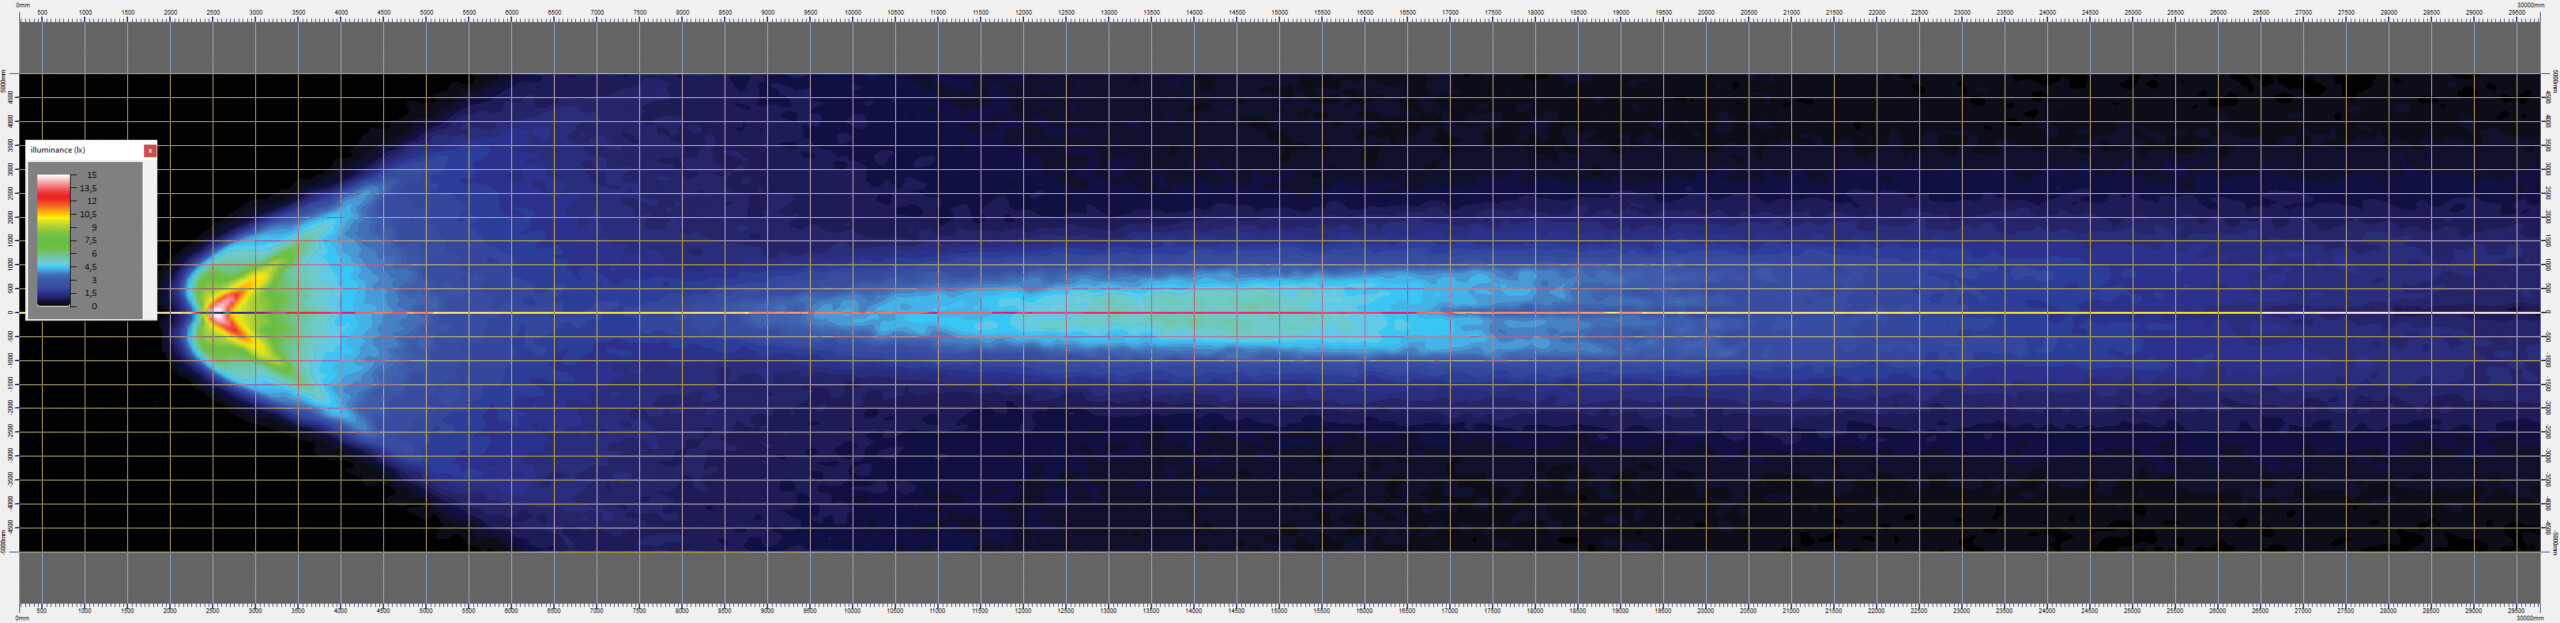This screenshot has width=2560, height=623.
Task: Close the illuminance legend panel
Action: click(150, 151)
